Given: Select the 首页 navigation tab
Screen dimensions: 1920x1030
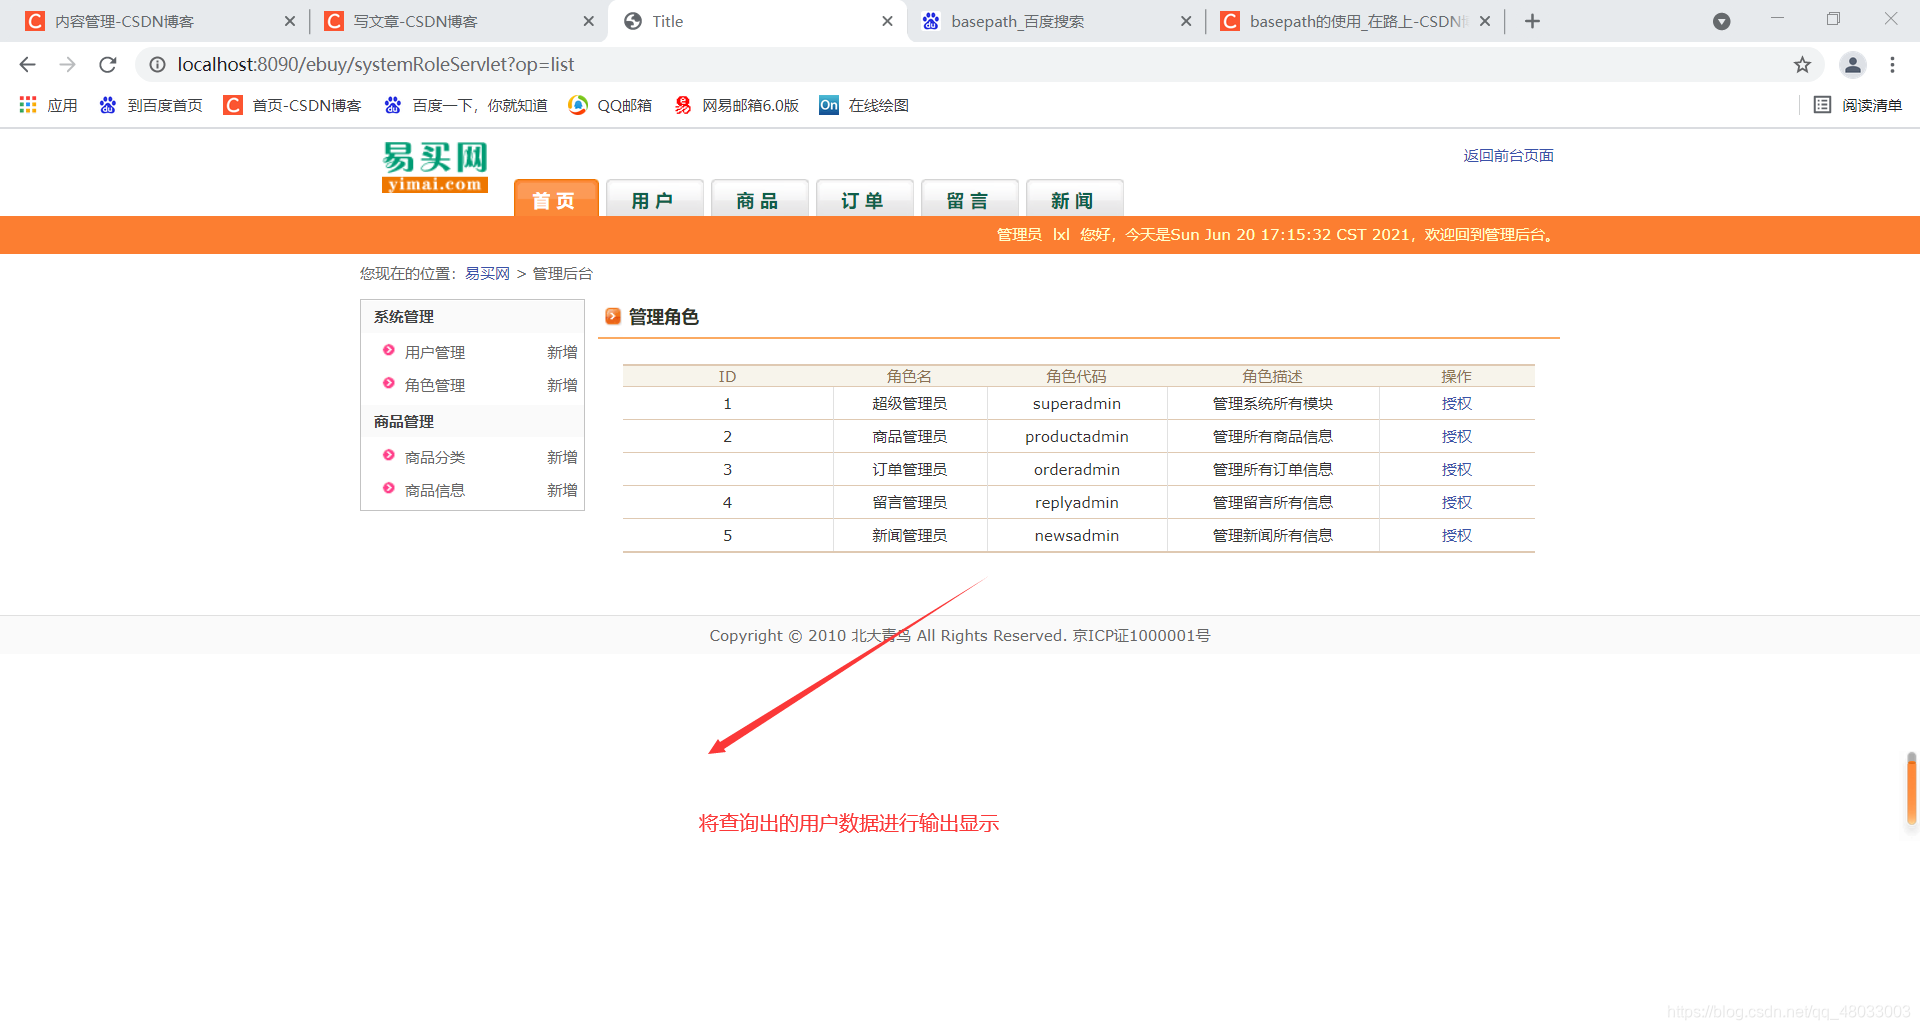Looking at the screenshot, I should (556, 198).
